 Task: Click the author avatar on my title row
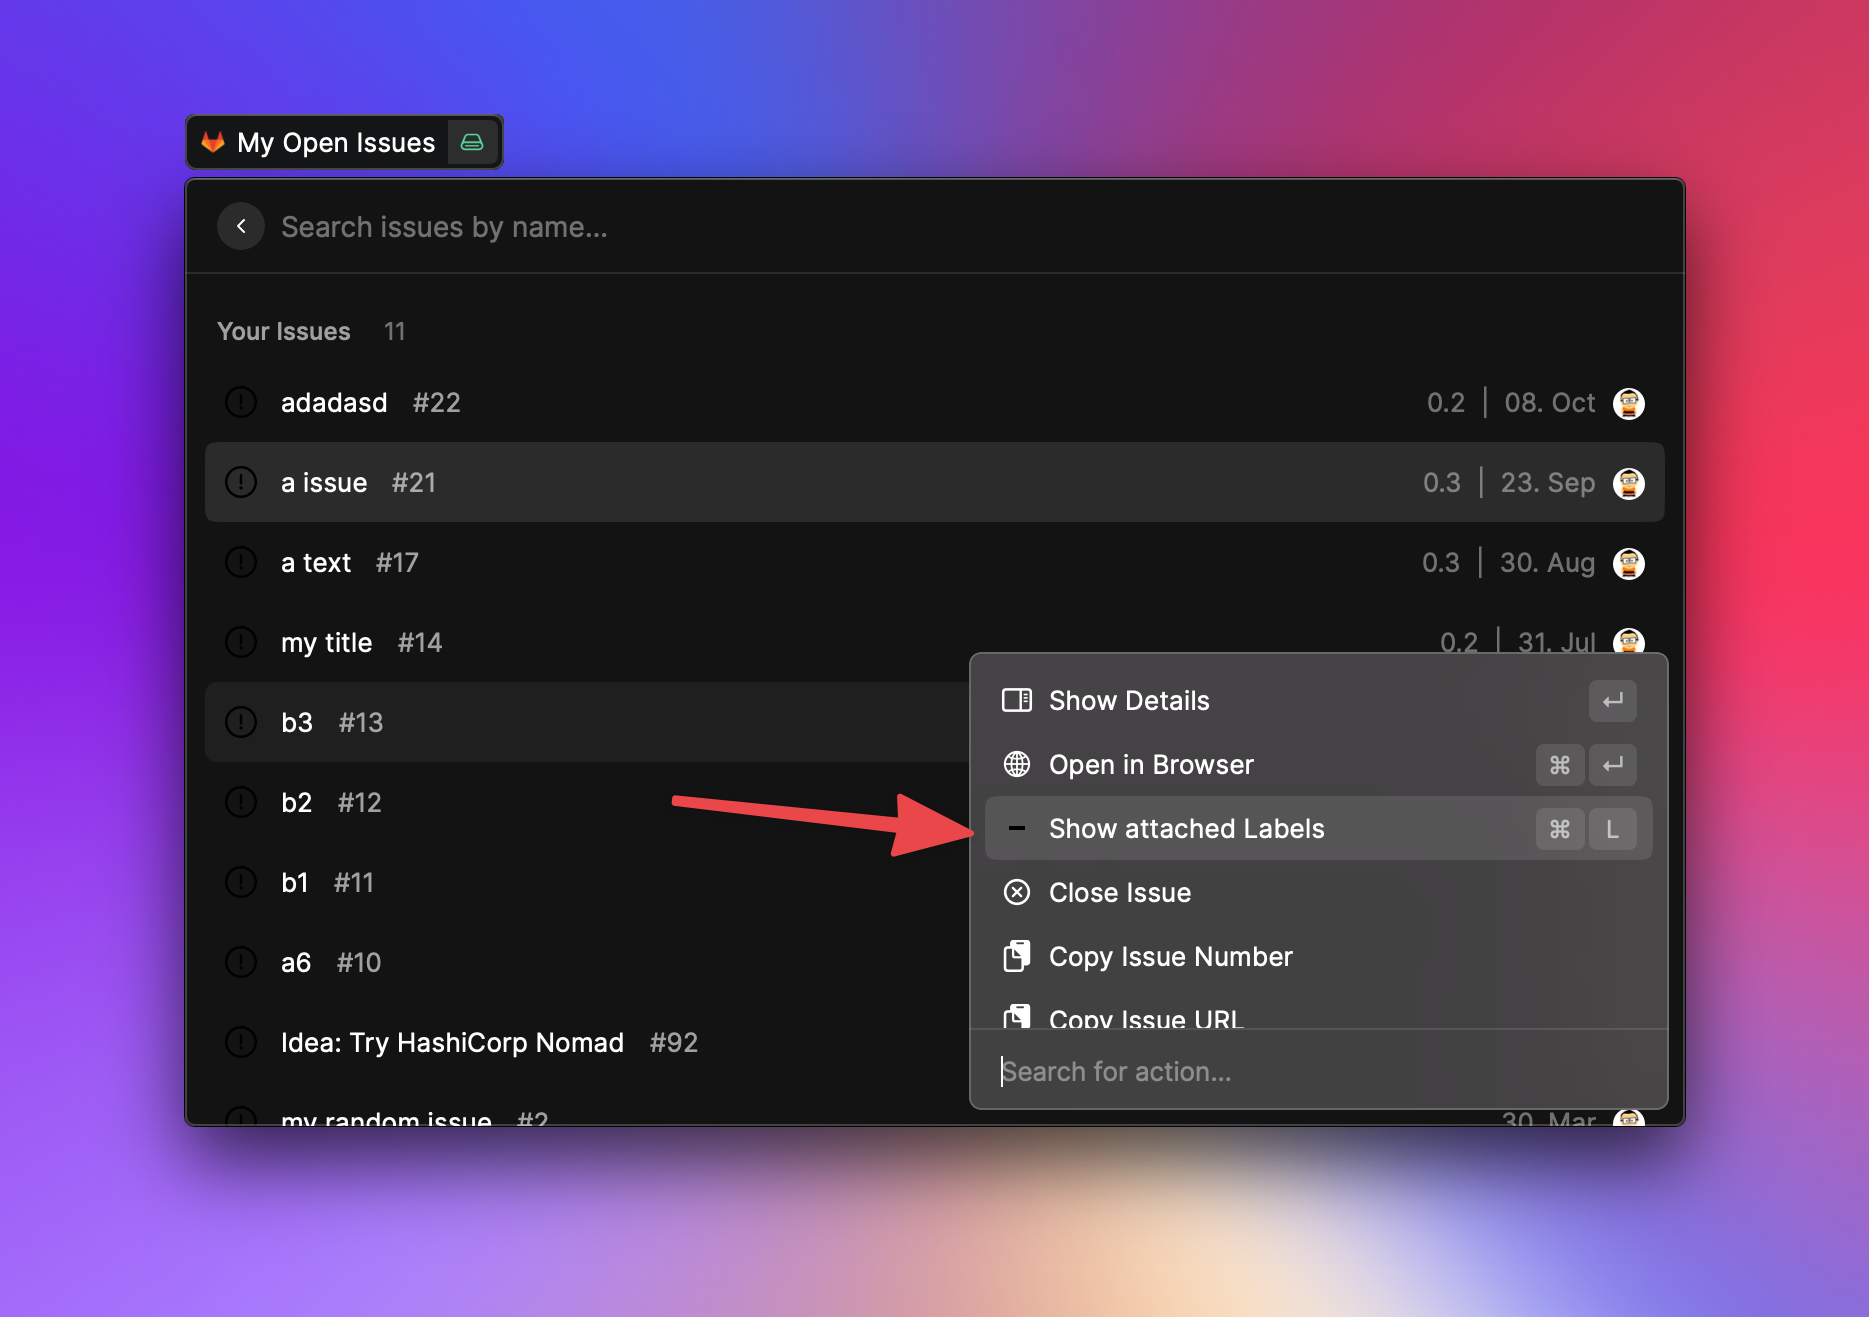click(1629, 640)
